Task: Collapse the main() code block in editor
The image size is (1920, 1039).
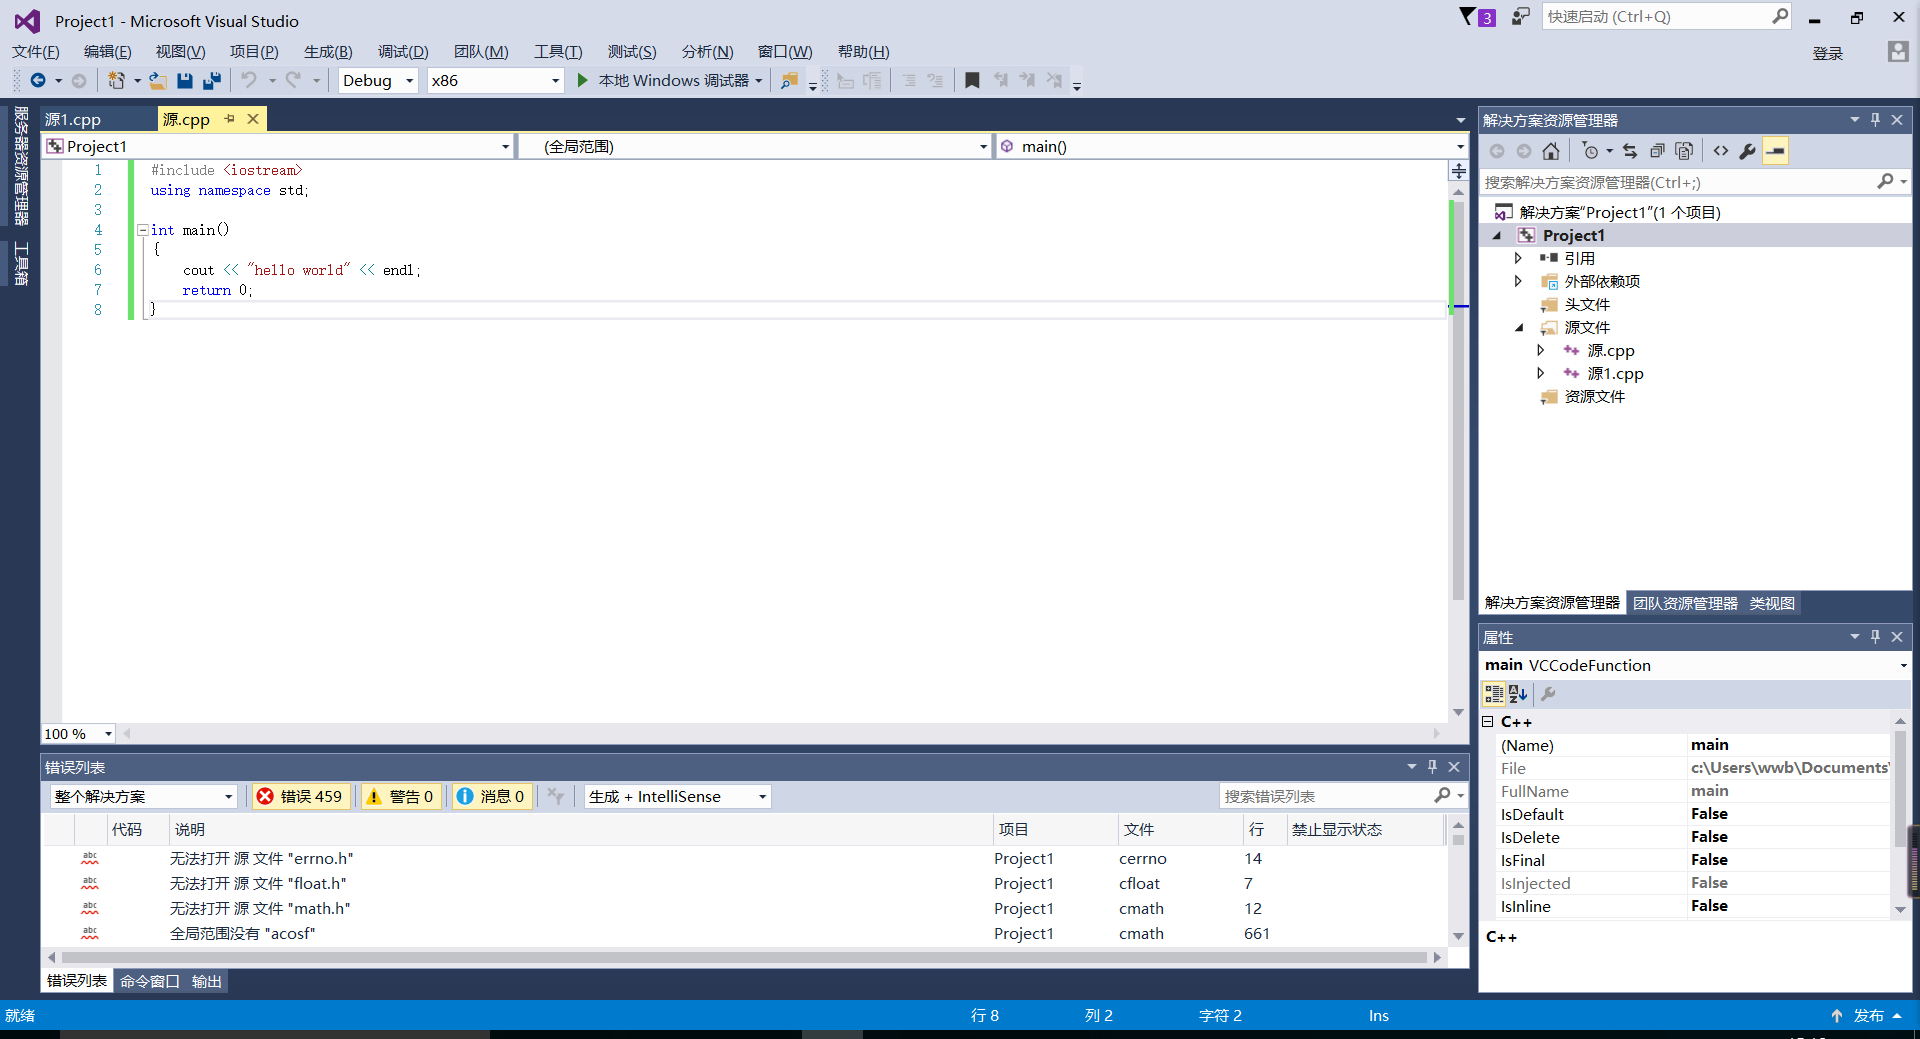Action: click(142, 230)
